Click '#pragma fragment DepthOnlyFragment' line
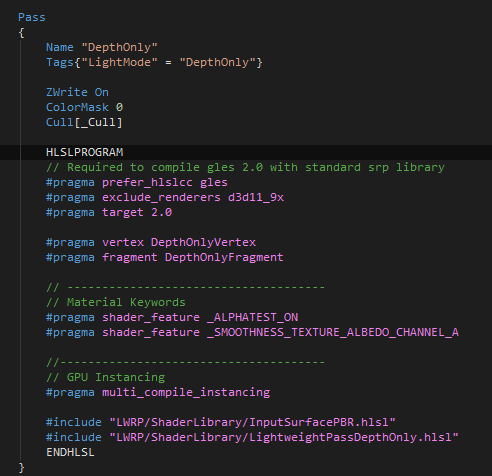The image size is (492, 476). point(165,257)
